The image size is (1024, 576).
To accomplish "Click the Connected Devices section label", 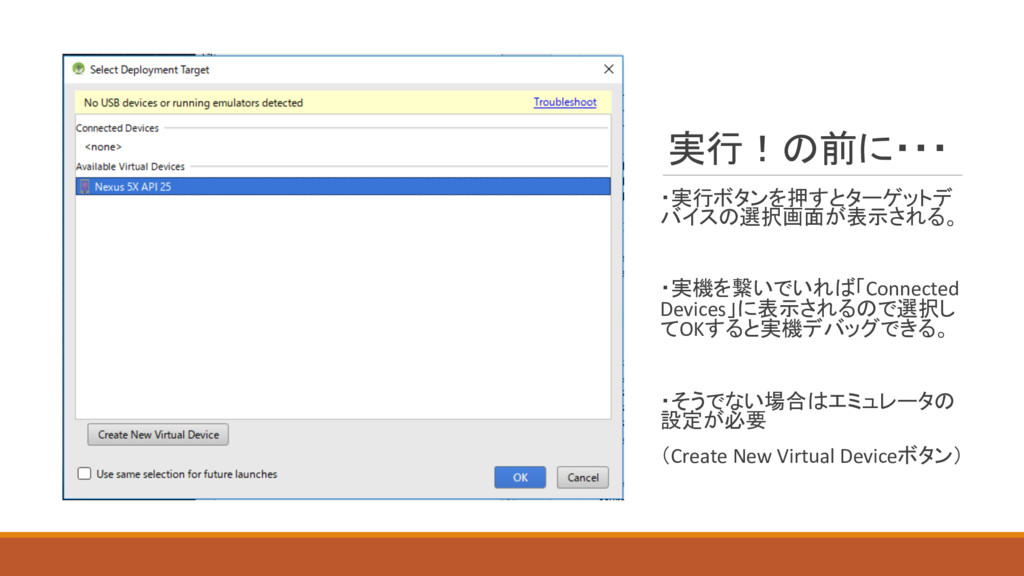I will (118, 128).
